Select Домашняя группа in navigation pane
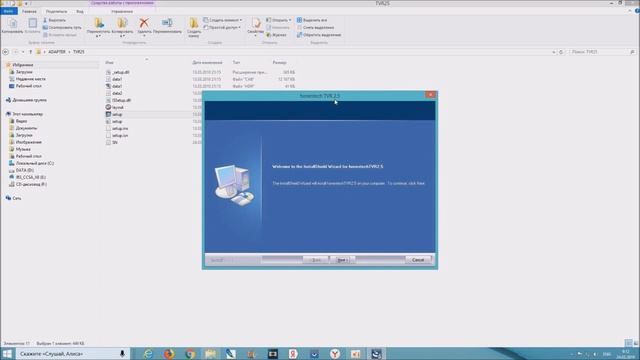 (x=29, y=100)
